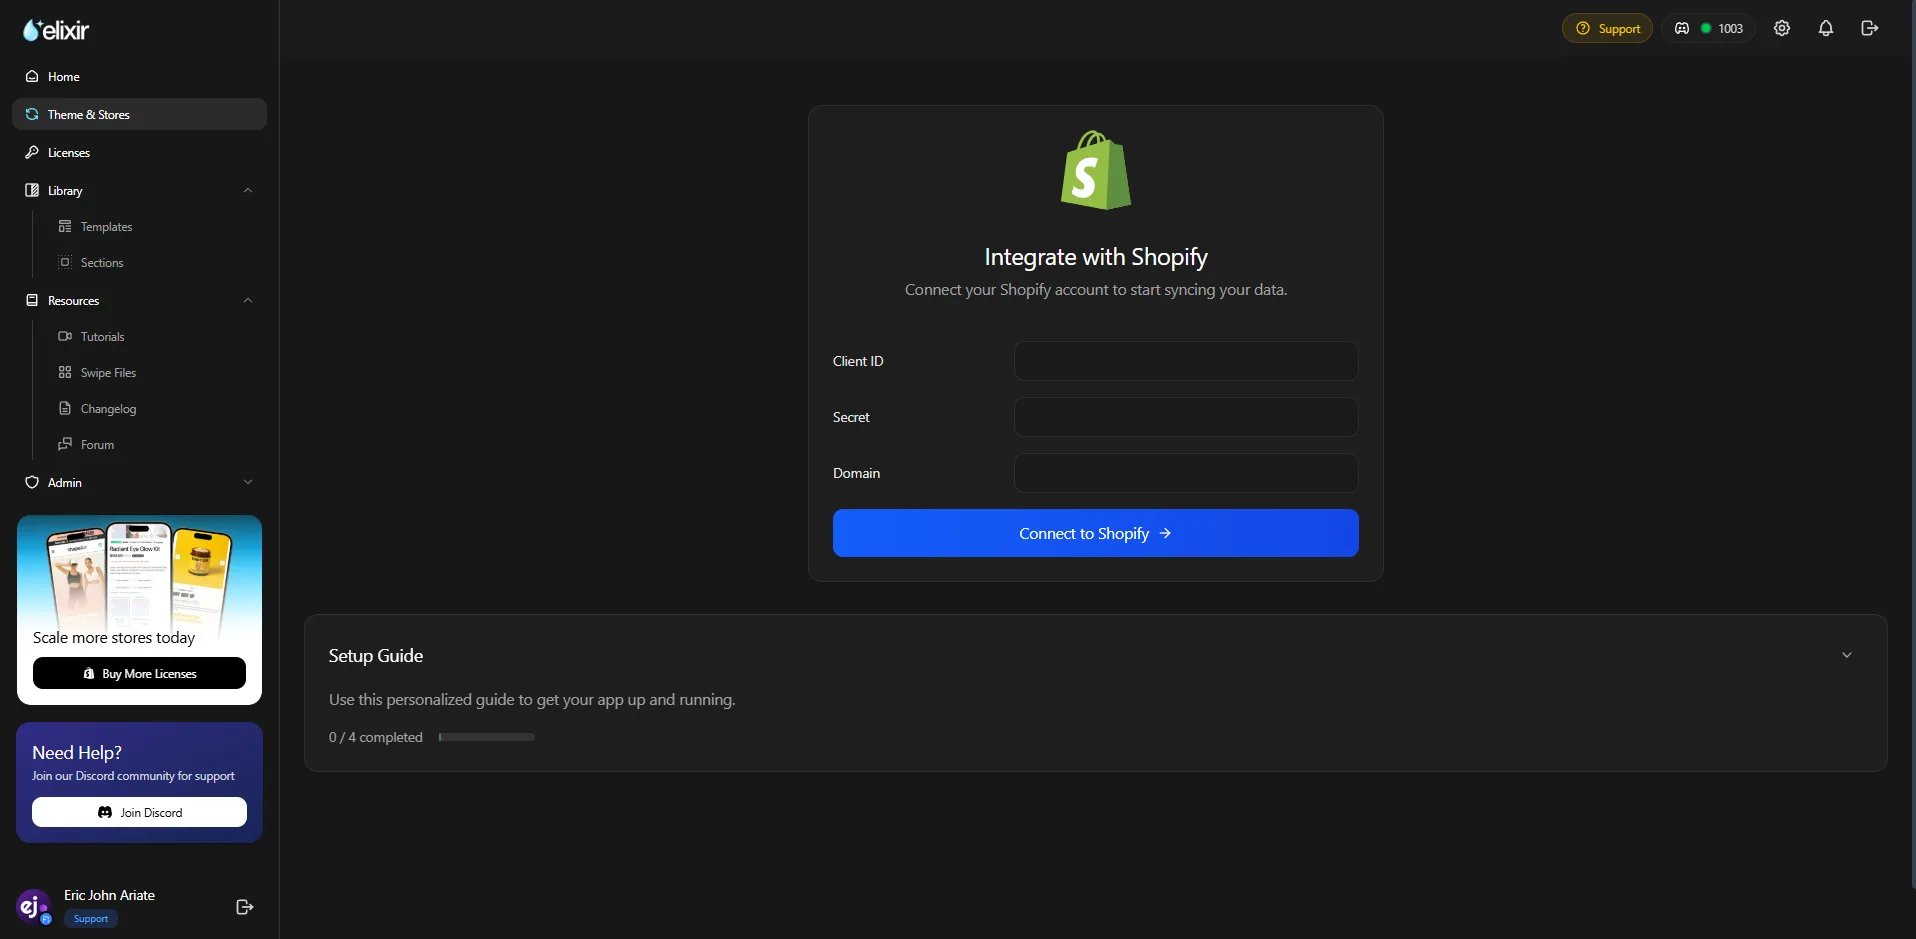Click the Eric John Ariate name
The image size is (1916, 939).
coord(109,895)
